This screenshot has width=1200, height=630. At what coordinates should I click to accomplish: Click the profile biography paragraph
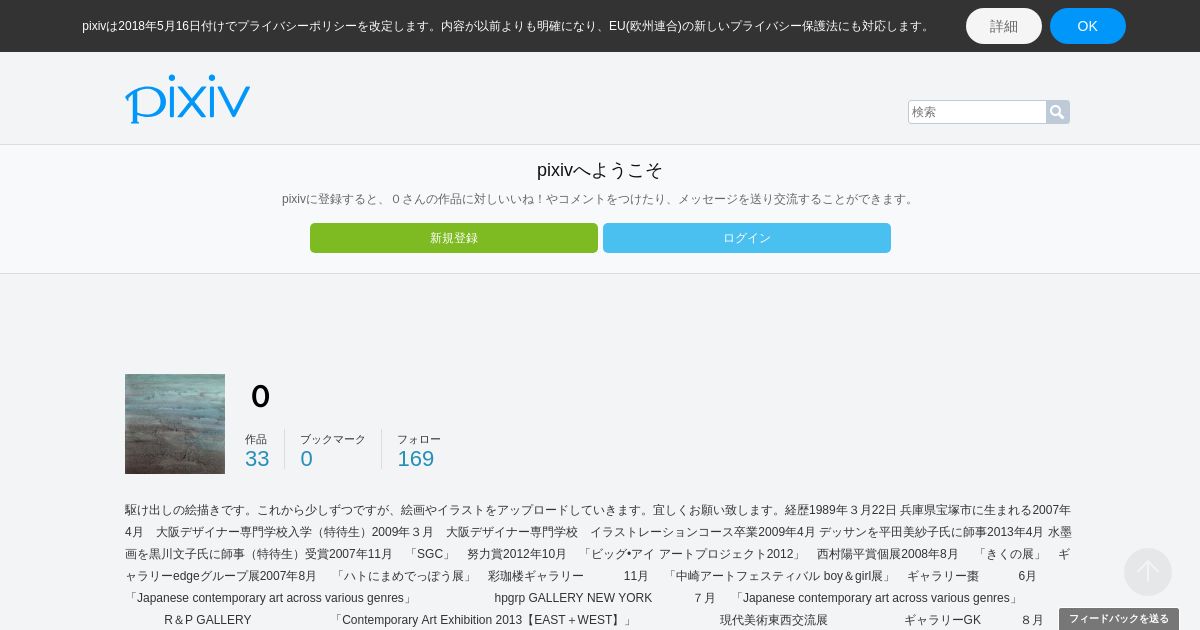(x=598, y=565)
